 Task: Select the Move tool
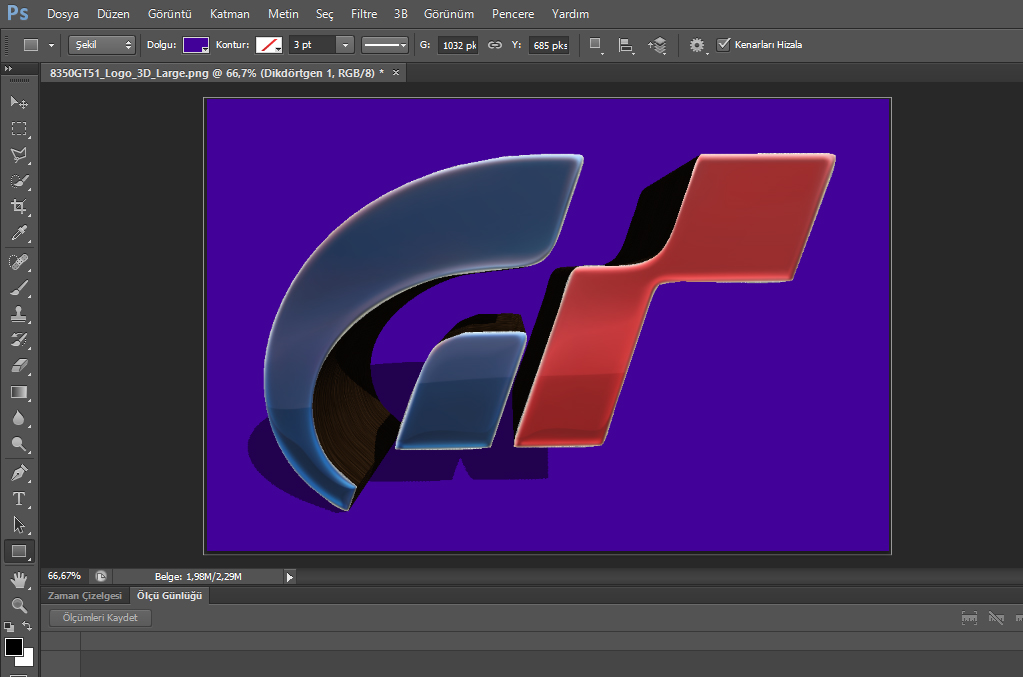click(x=19, y=102)
